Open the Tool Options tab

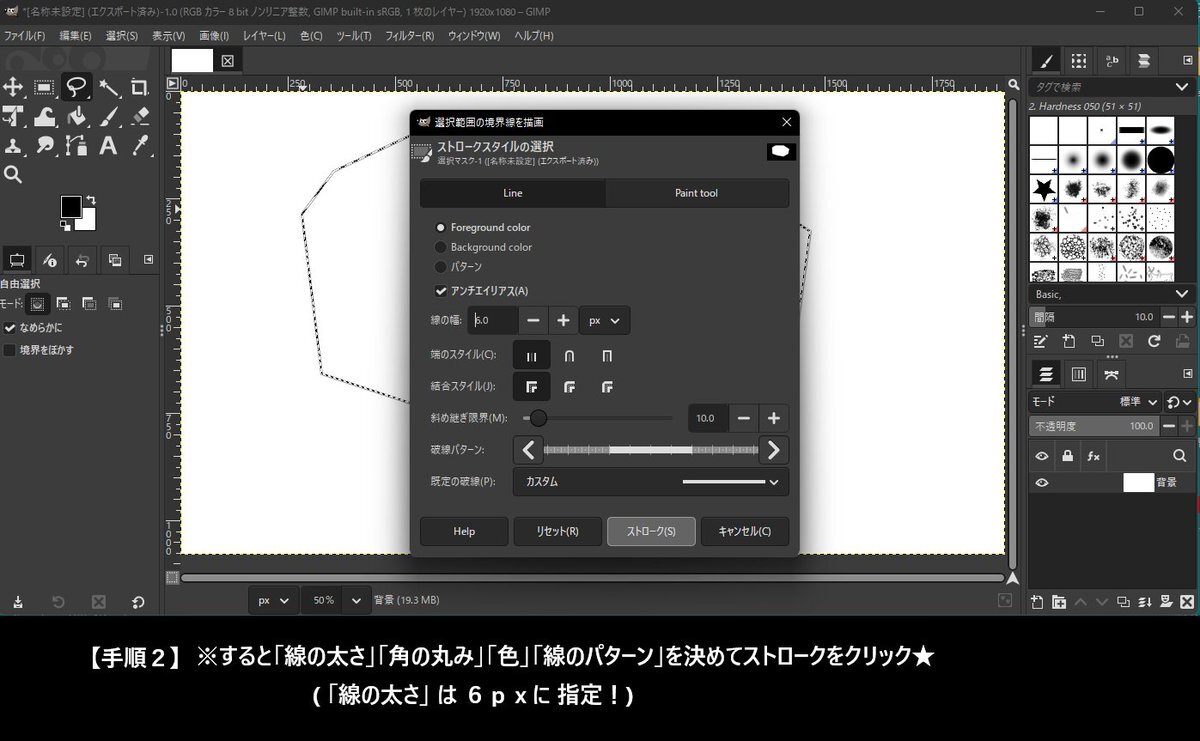point(17,260)
